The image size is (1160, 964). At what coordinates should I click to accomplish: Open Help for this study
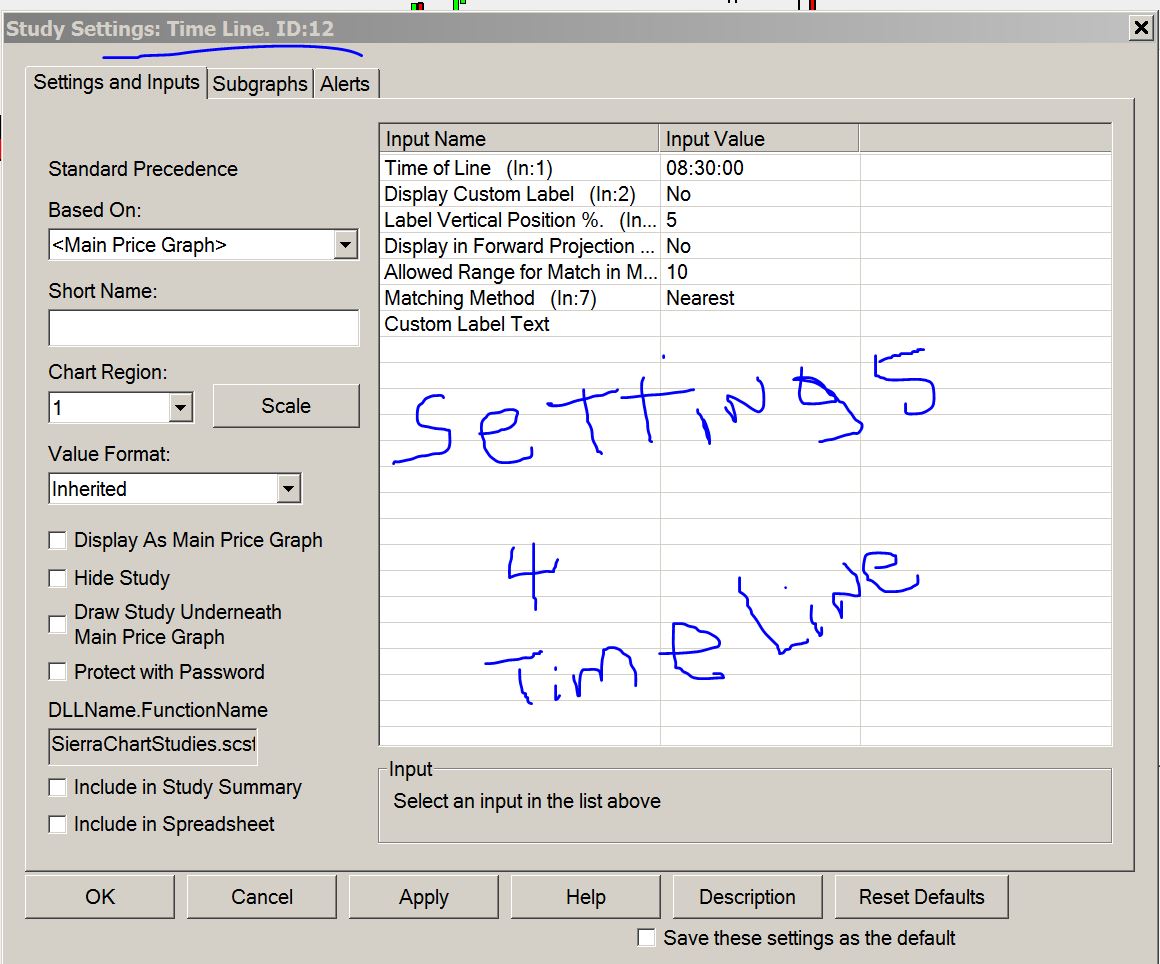point(586,897)
